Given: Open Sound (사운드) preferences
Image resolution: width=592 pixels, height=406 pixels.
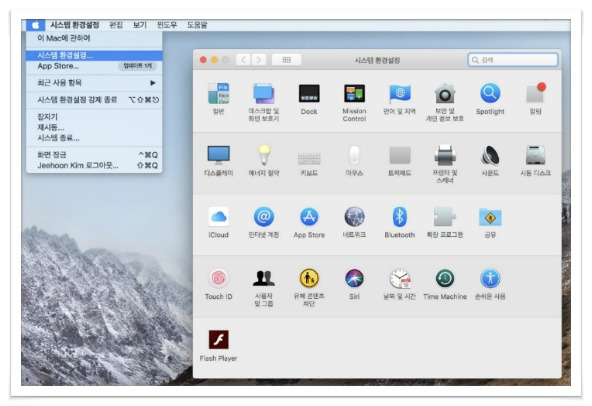Looking at the screenshot, I should click(490, 155).
